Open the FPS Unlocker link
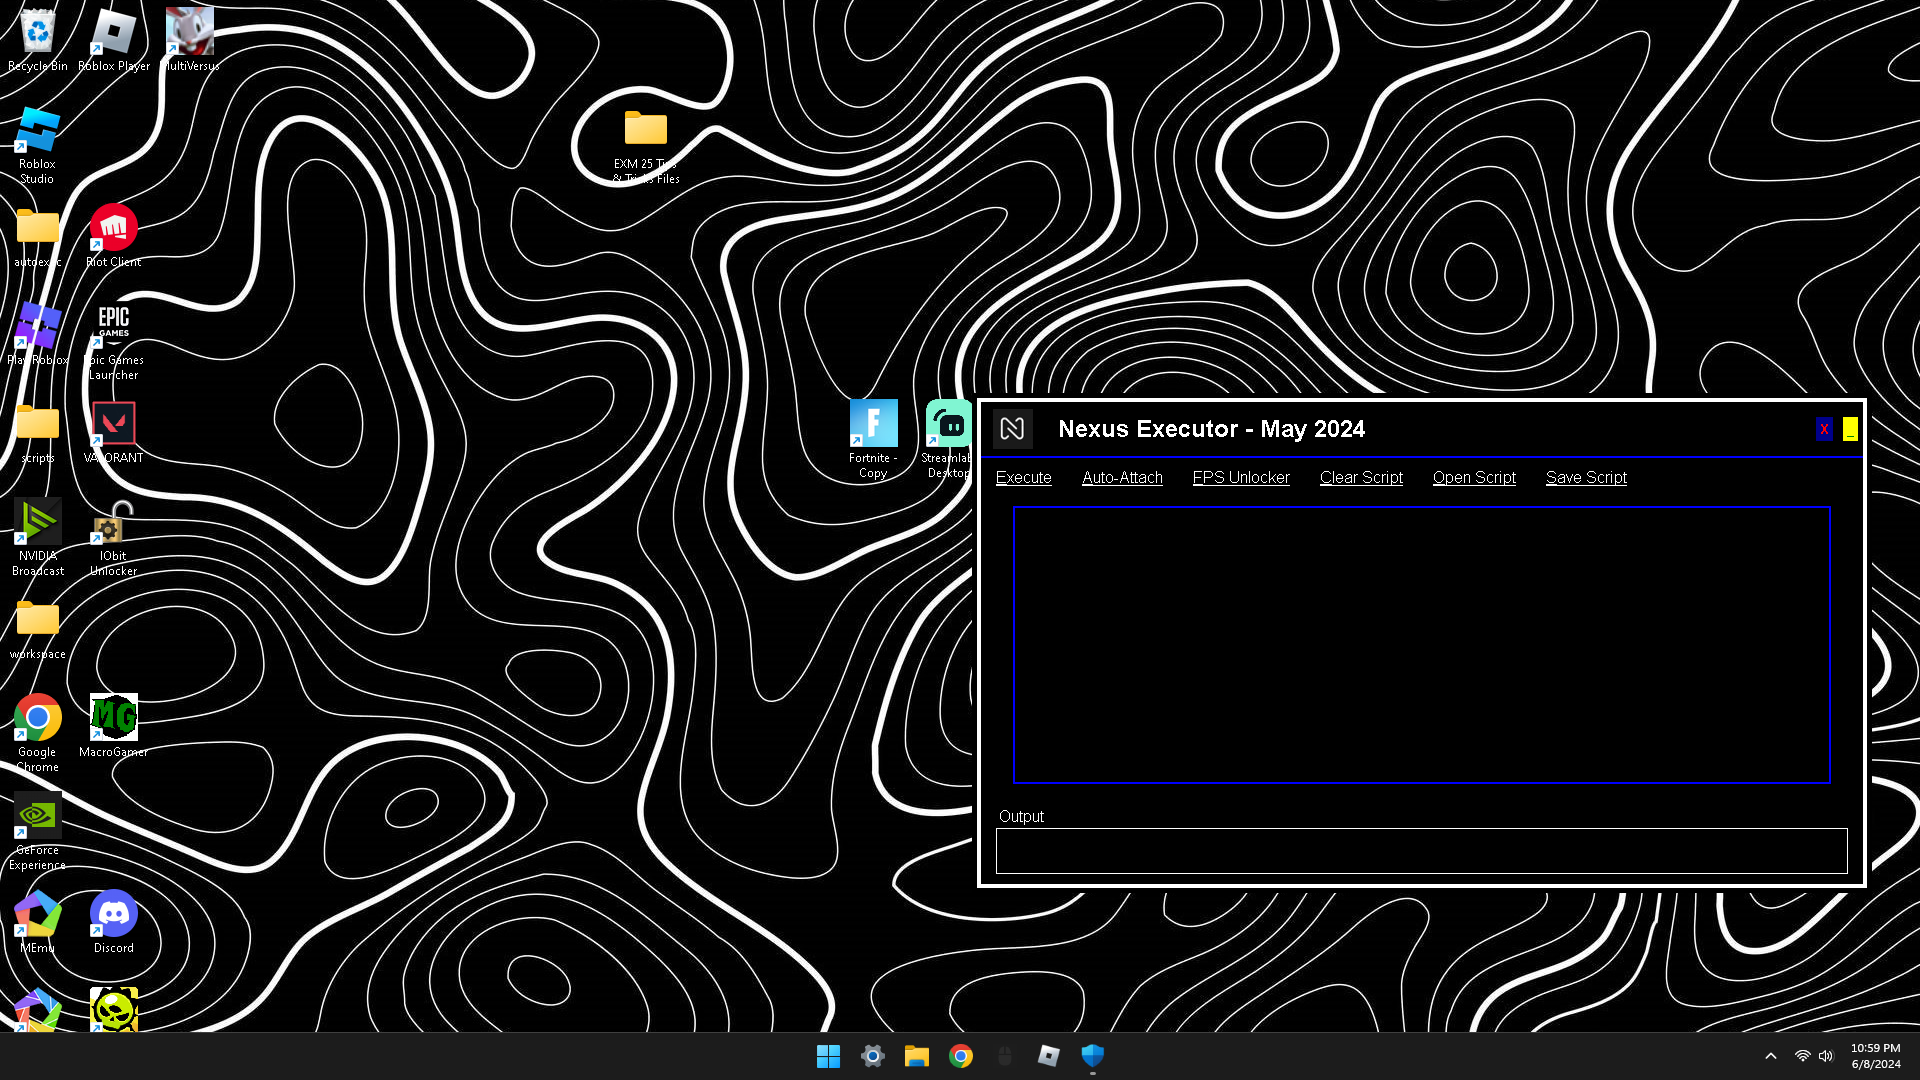The width and height of the screenshot is (1920, 1080). [x=1240, y=478]
